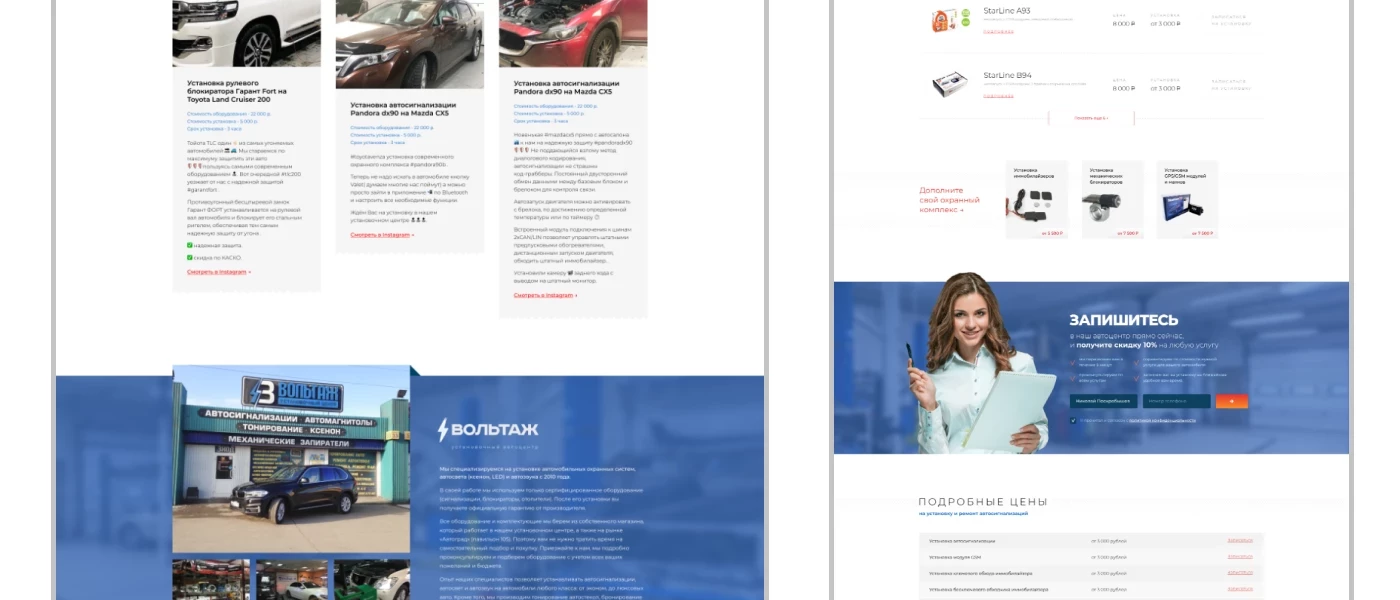Click the red Mazda CX5 photo

[573, 32]
